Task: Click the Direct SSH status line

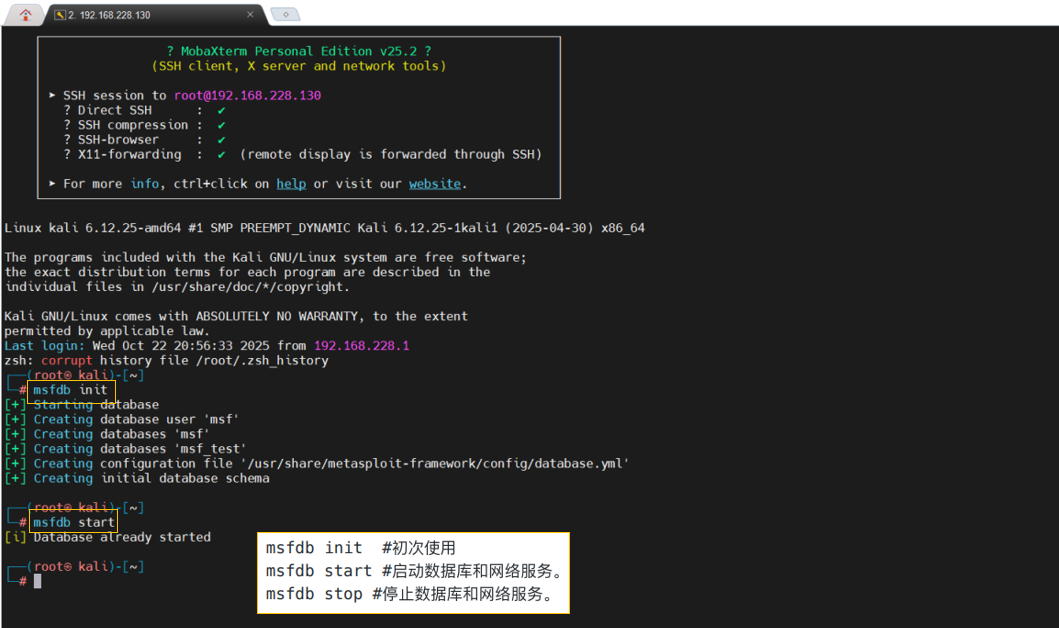Action: point(145,110)
